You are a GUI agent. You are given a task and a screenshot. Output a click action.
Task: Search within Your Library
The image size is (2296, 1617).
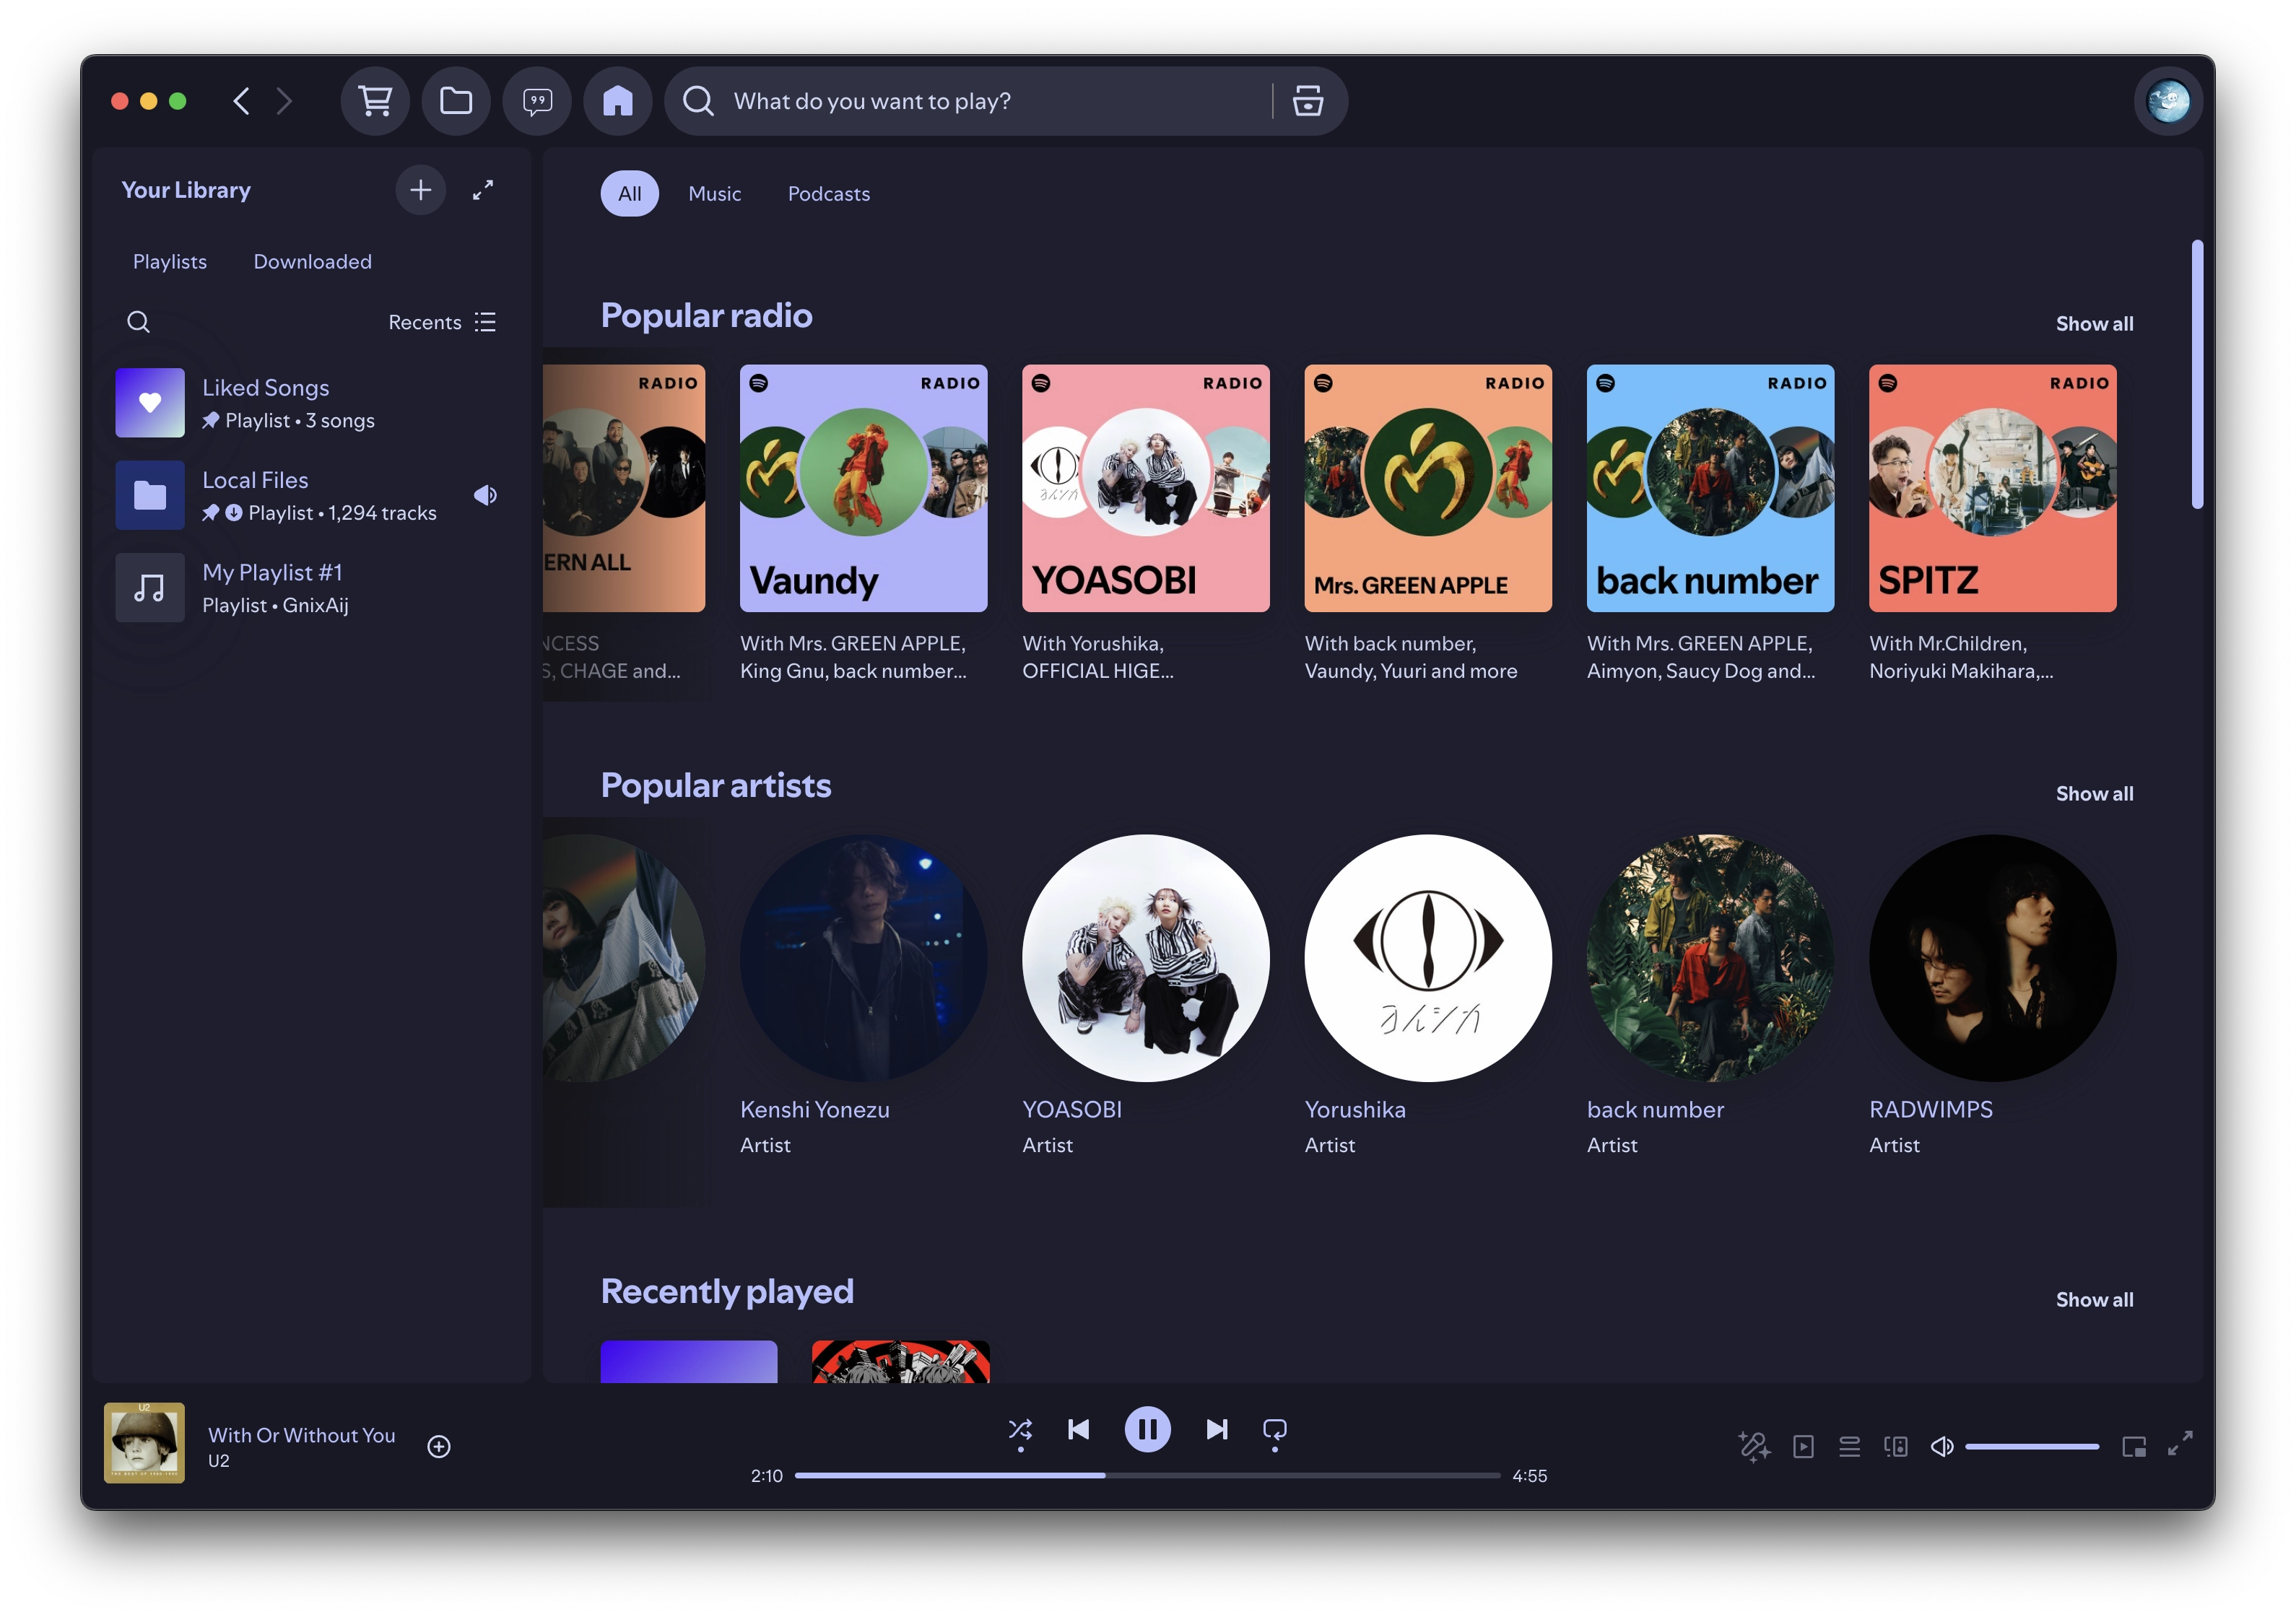tap(138, 322)
